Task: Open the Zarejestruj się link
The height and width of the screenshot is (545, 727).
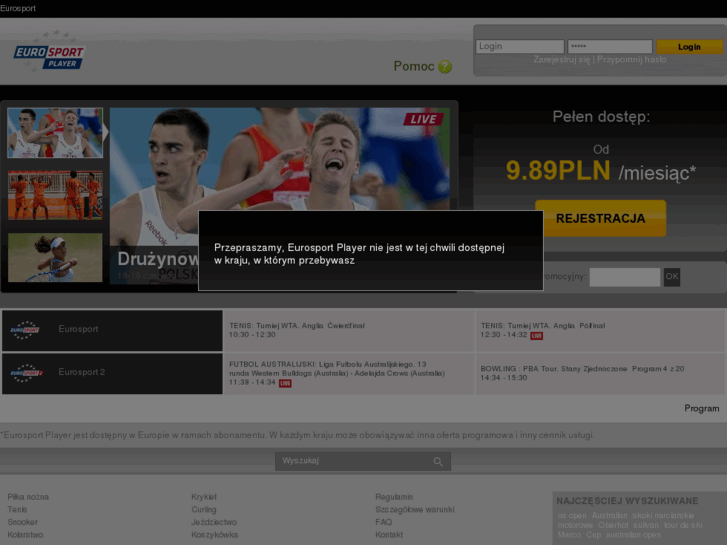Action: point(561,59)
